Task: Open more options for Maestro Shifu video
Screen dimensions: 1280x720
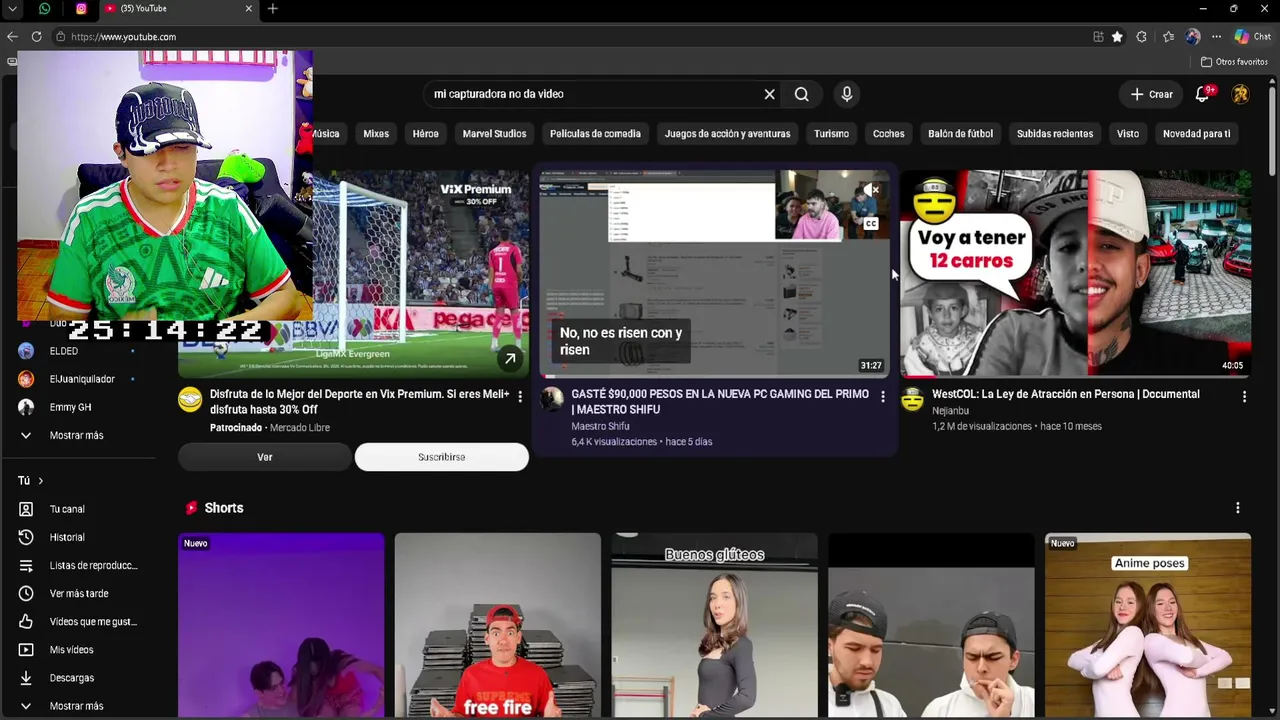Action: 882,397
